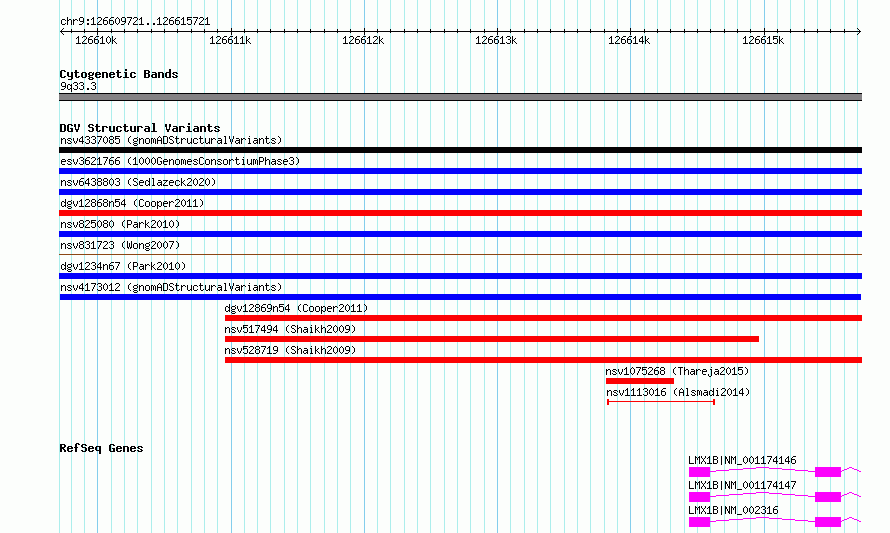Click the chr9:126609721..126615721 coordinate text
890x533 pixels.
point(135,22)
